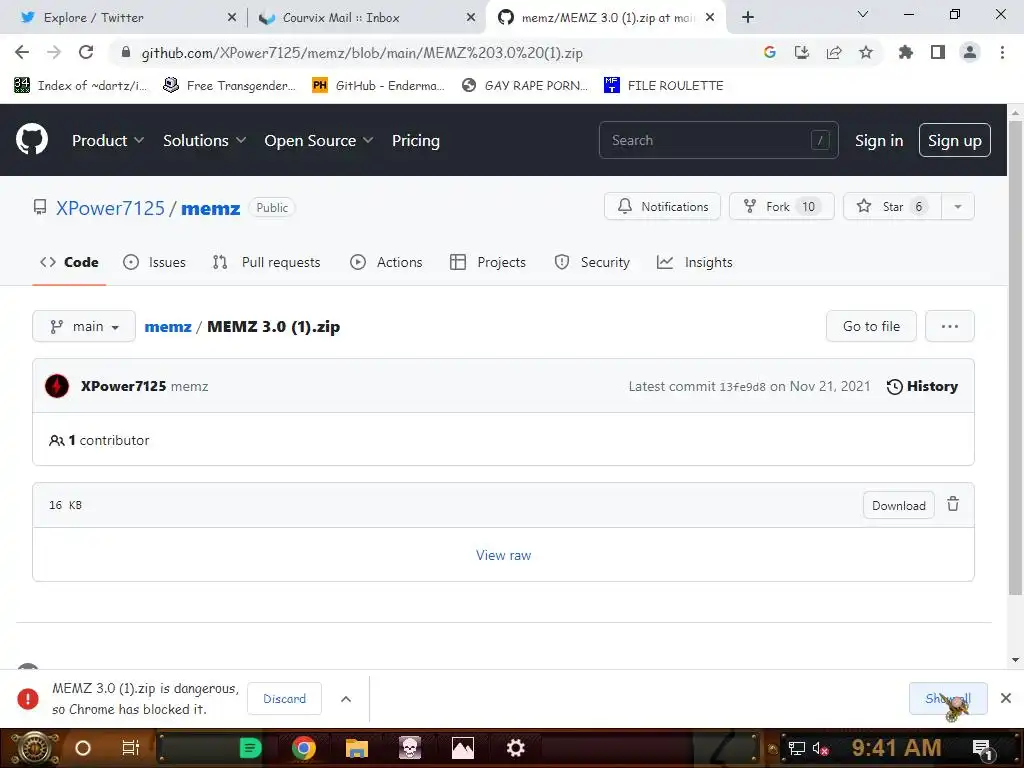This screenshot has width=1024, height=768.
Task: Open Chrome from the taskbar
Action: [x=304, y=748]
